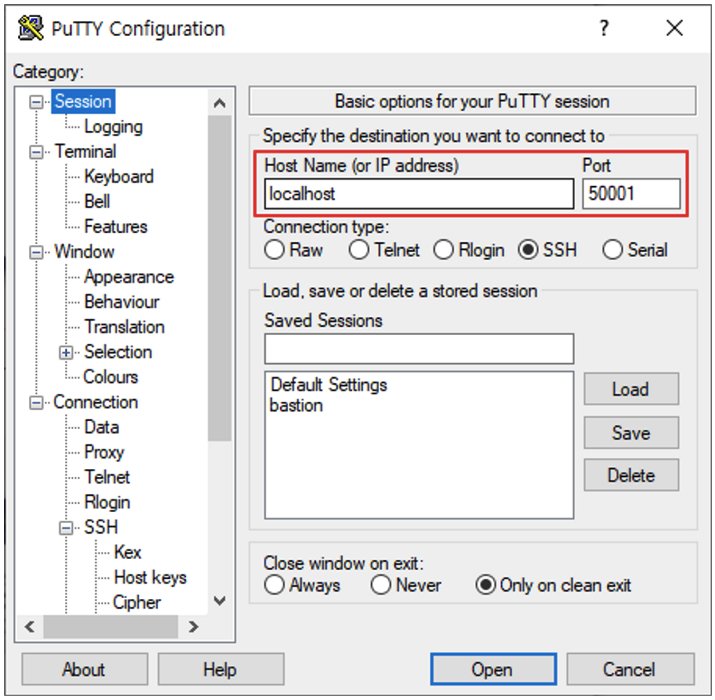Click the Open button to connect
The height and width of the screenshot is (700, 715).
pyautogui.click(x=492, y=670)
